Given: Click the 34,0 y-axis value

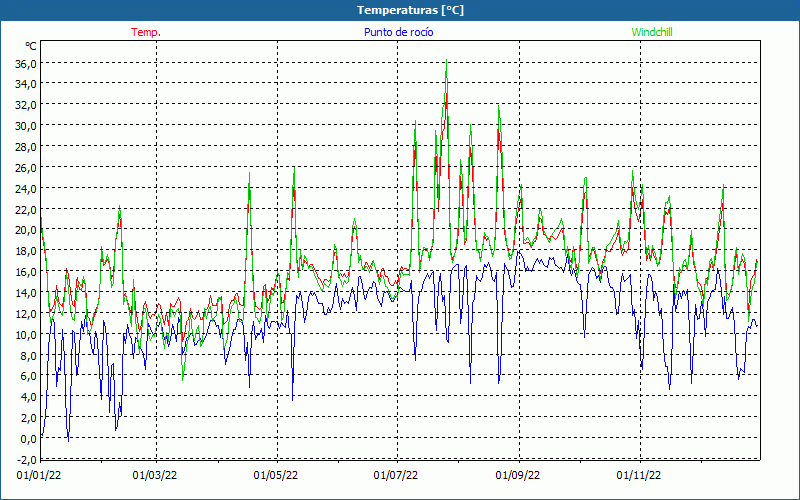Looking at the screenshot, I should [x=26, y=84].
